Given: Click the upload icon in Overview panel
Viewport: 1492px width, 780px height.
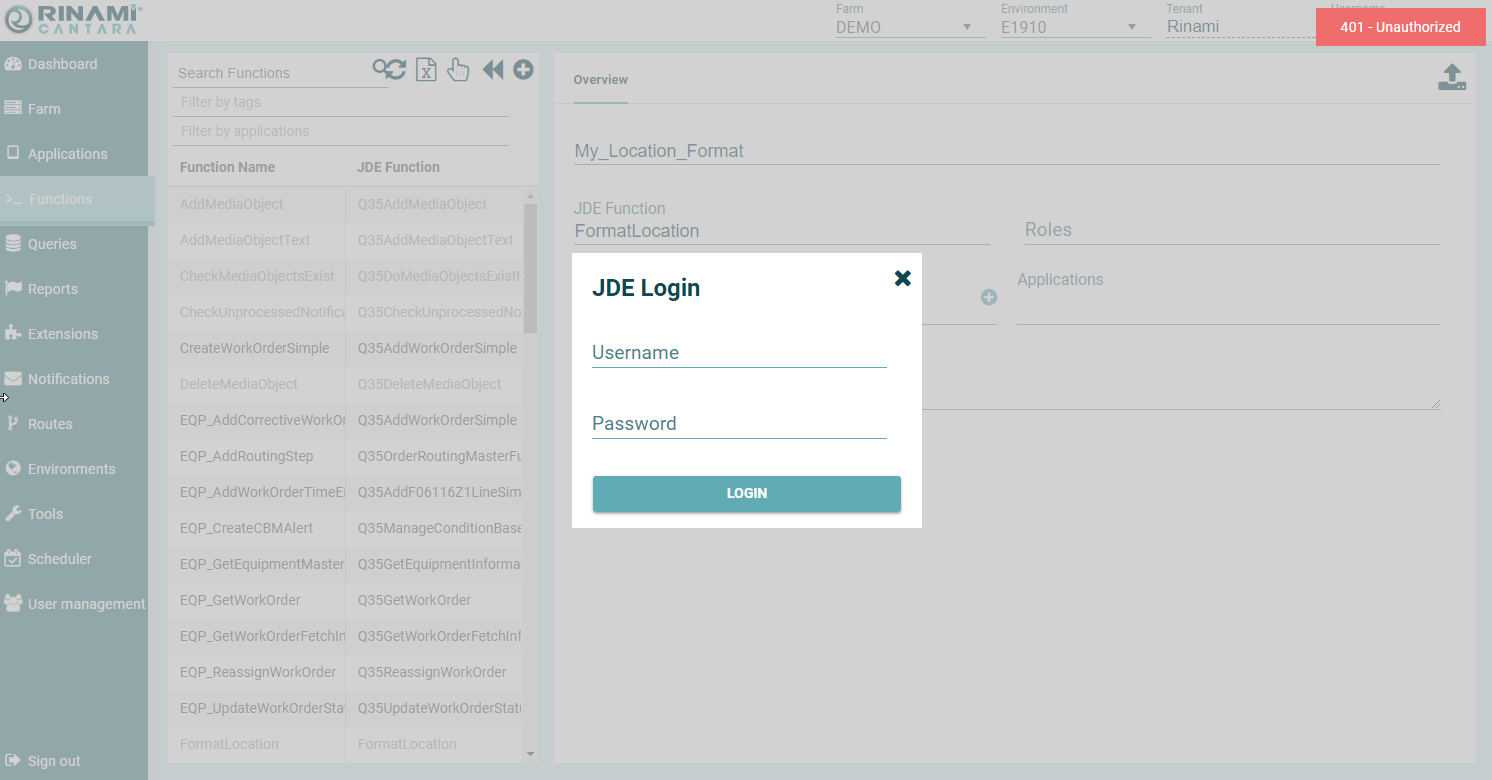Looking at the screenshot, I should tap(1452, 77).
